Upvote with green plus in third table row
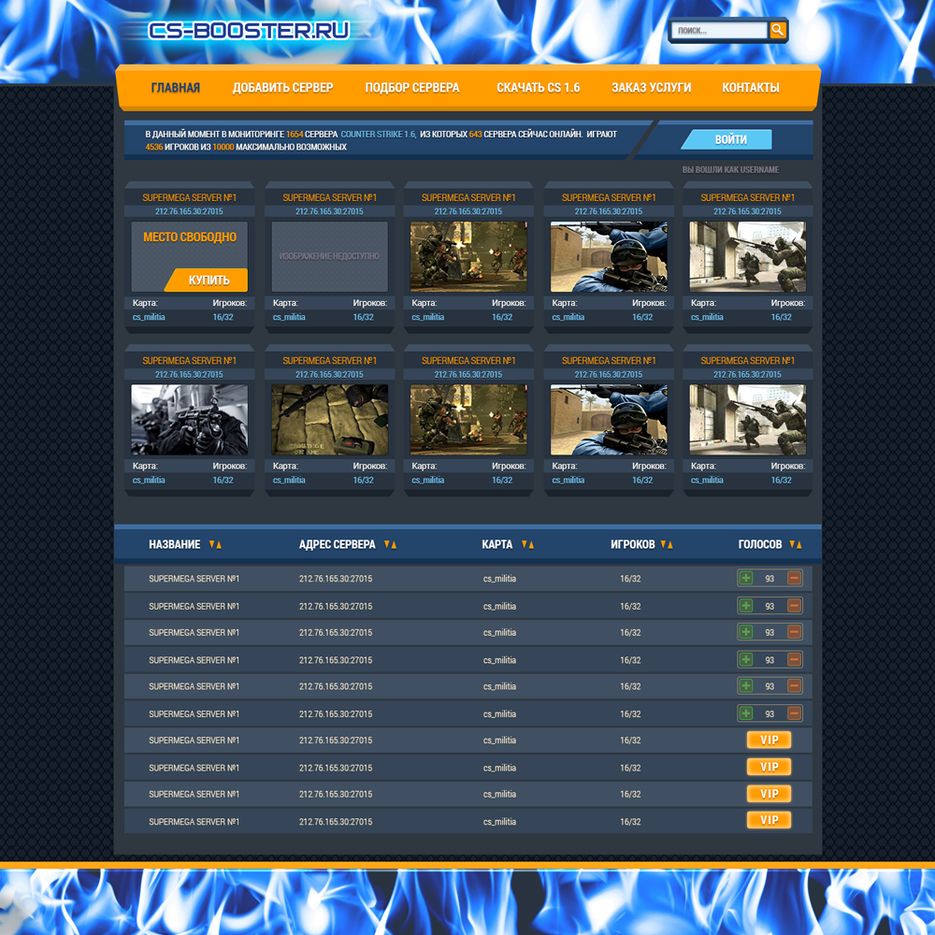 [745, 632]
